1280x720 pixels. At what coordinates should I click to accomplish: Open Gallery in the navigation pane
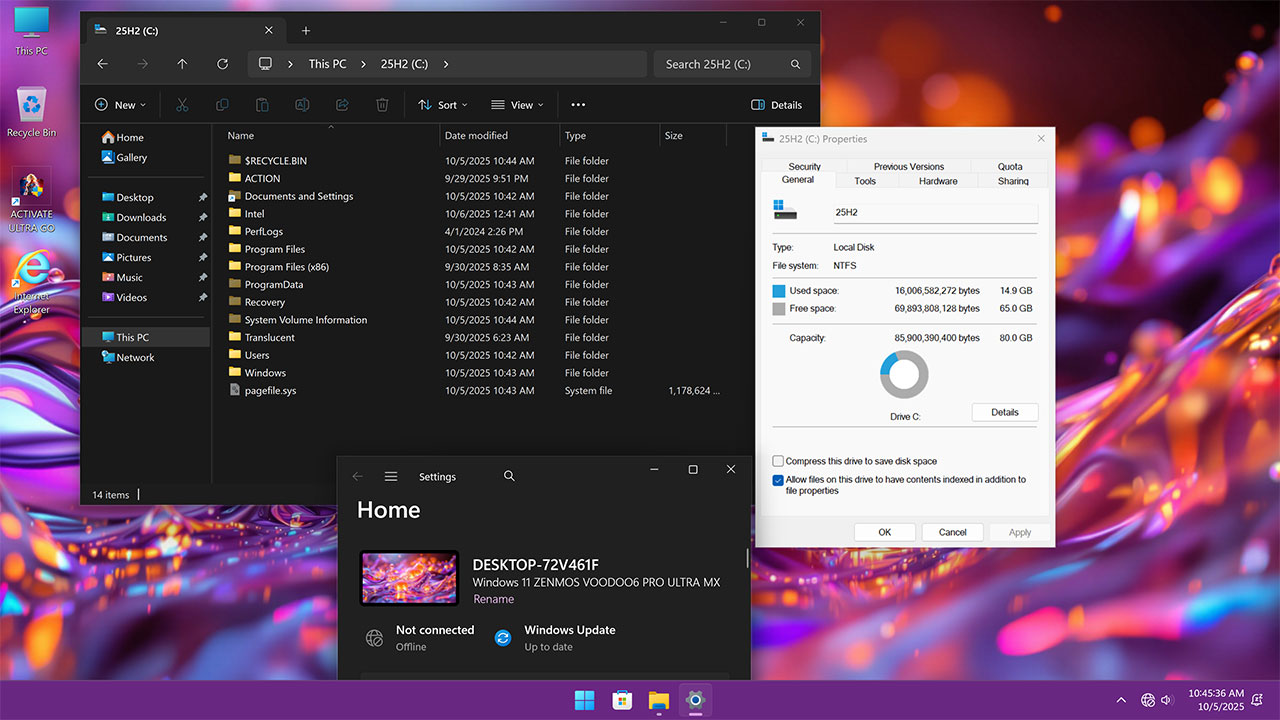pyautogui.click(x=131, y=157)
